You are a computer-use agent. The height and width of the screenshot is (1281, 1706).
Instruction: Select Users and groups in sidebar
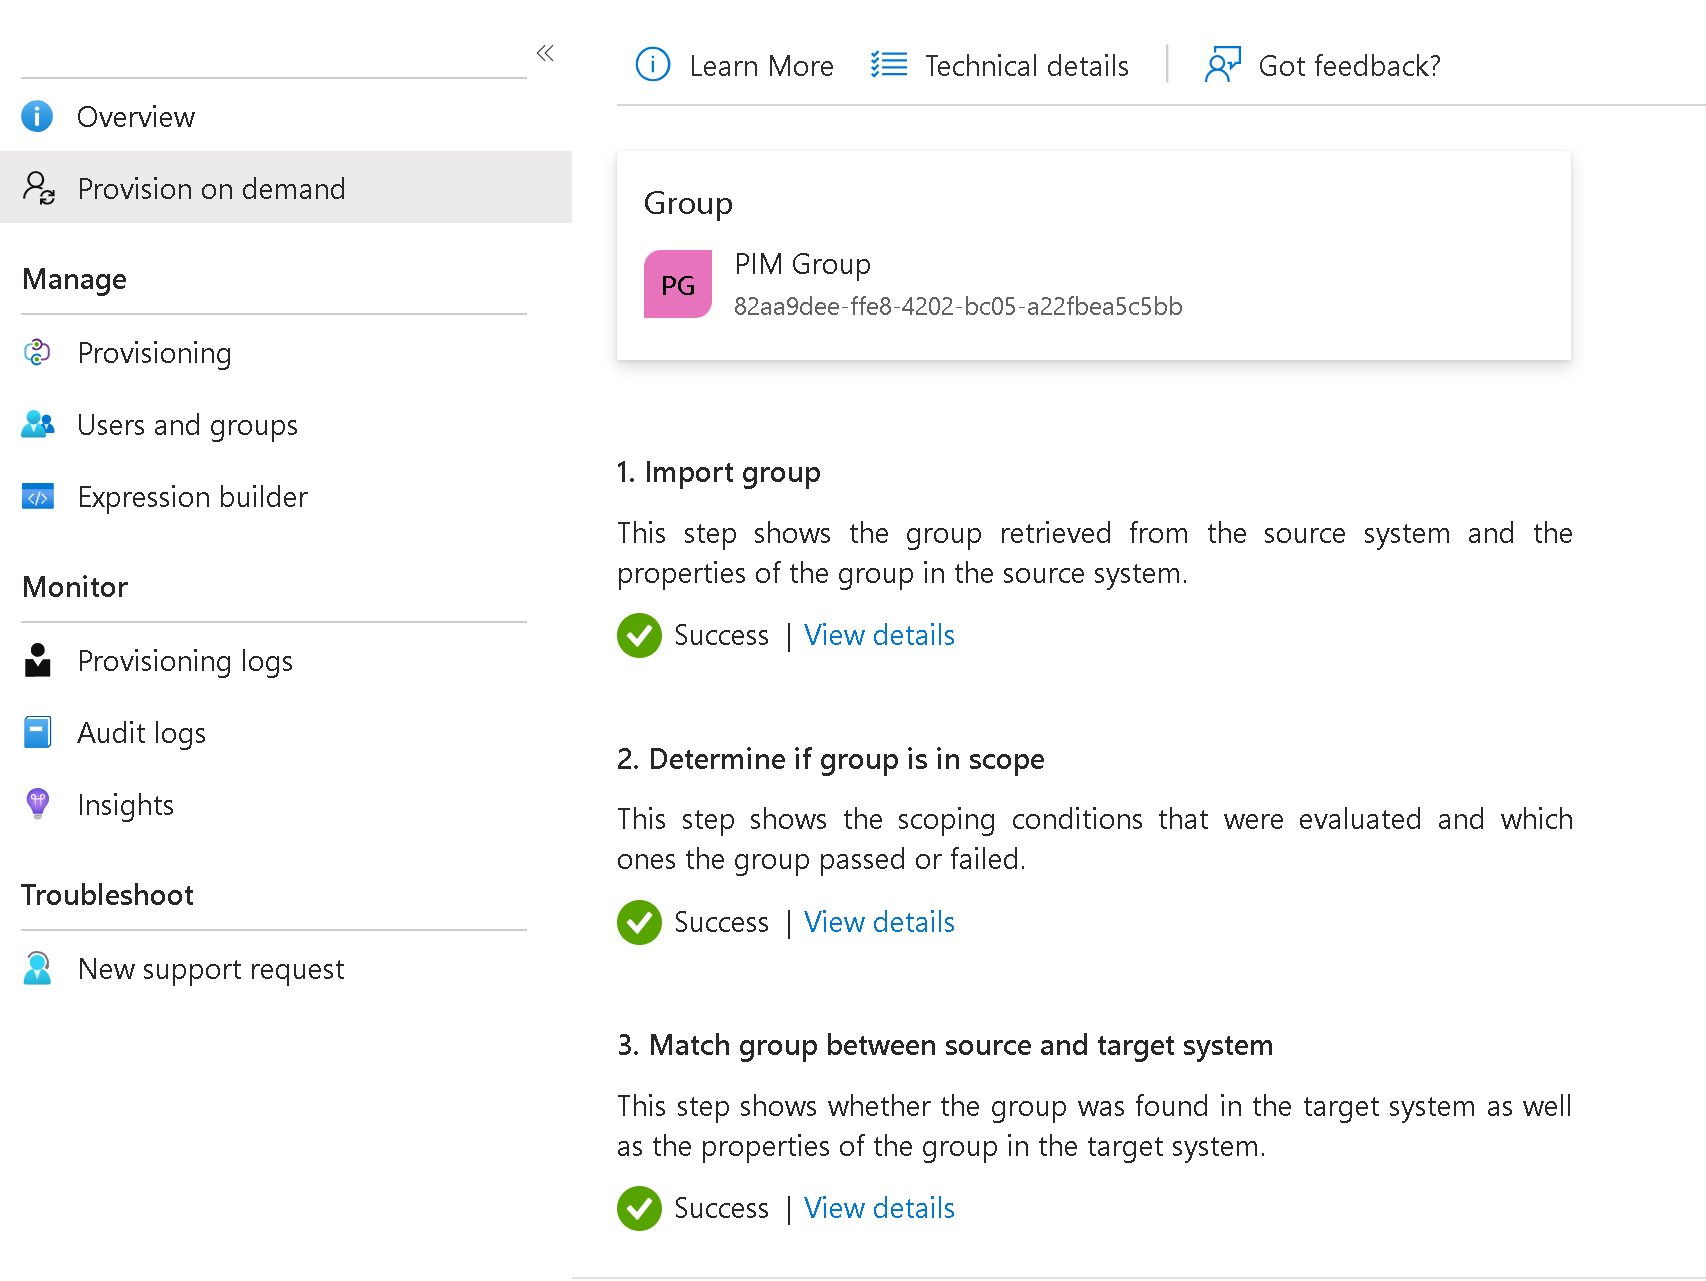coord(187,425)
